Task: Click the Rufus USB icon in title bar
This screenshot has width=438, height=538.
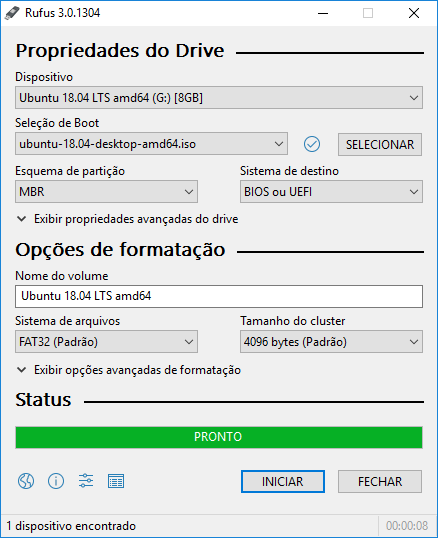Action: pyautogui.click(x=12, y=13)
